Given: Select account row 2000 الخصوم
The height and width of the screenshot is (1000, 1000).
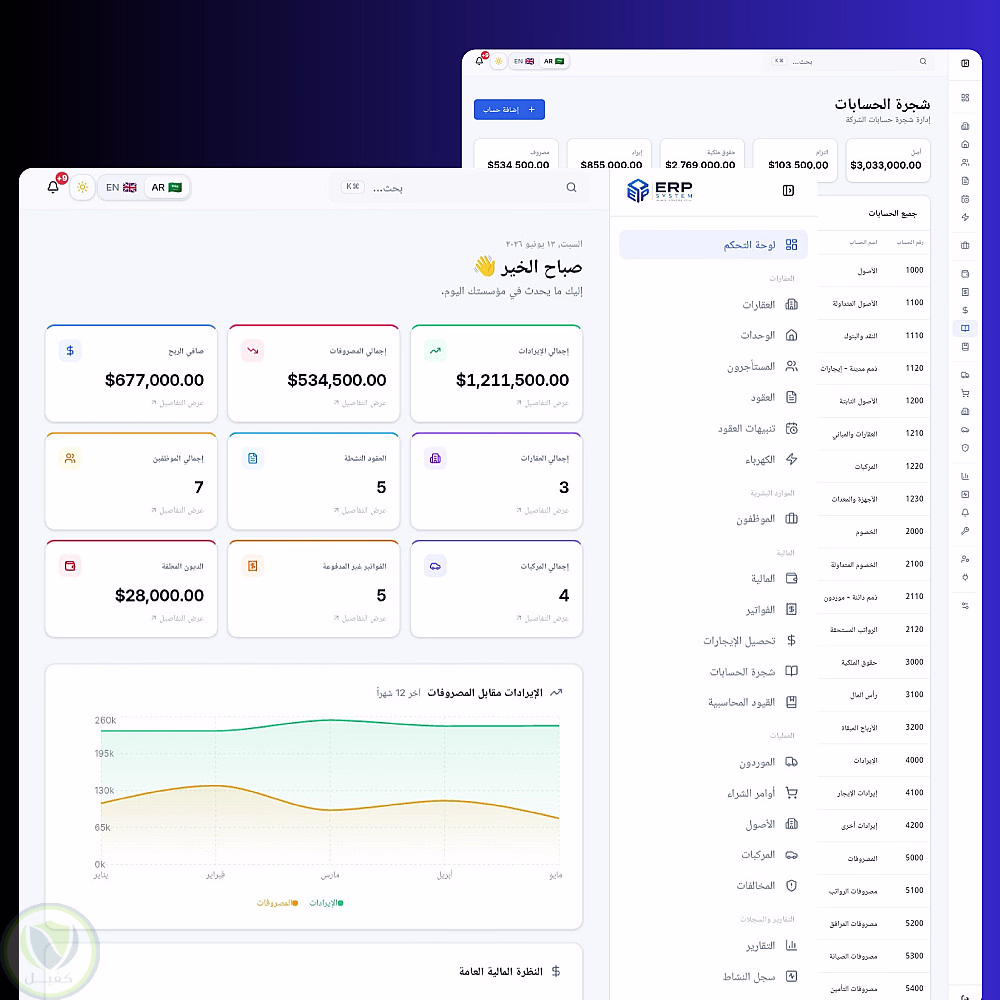Looking at the screenshot, I should tap(874, 531).
